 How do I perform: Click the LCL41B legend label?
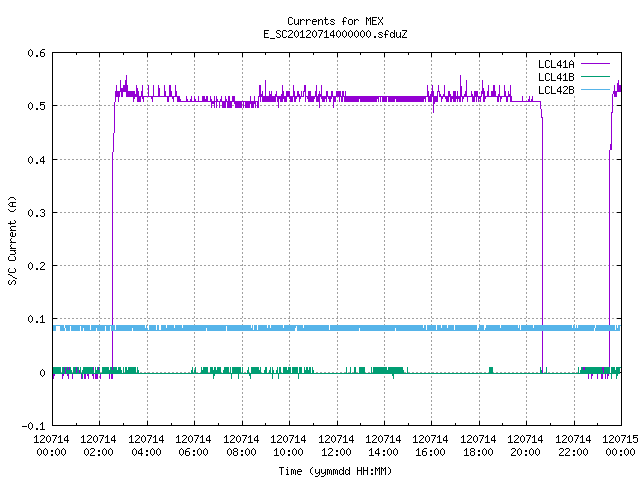(556, 77)
